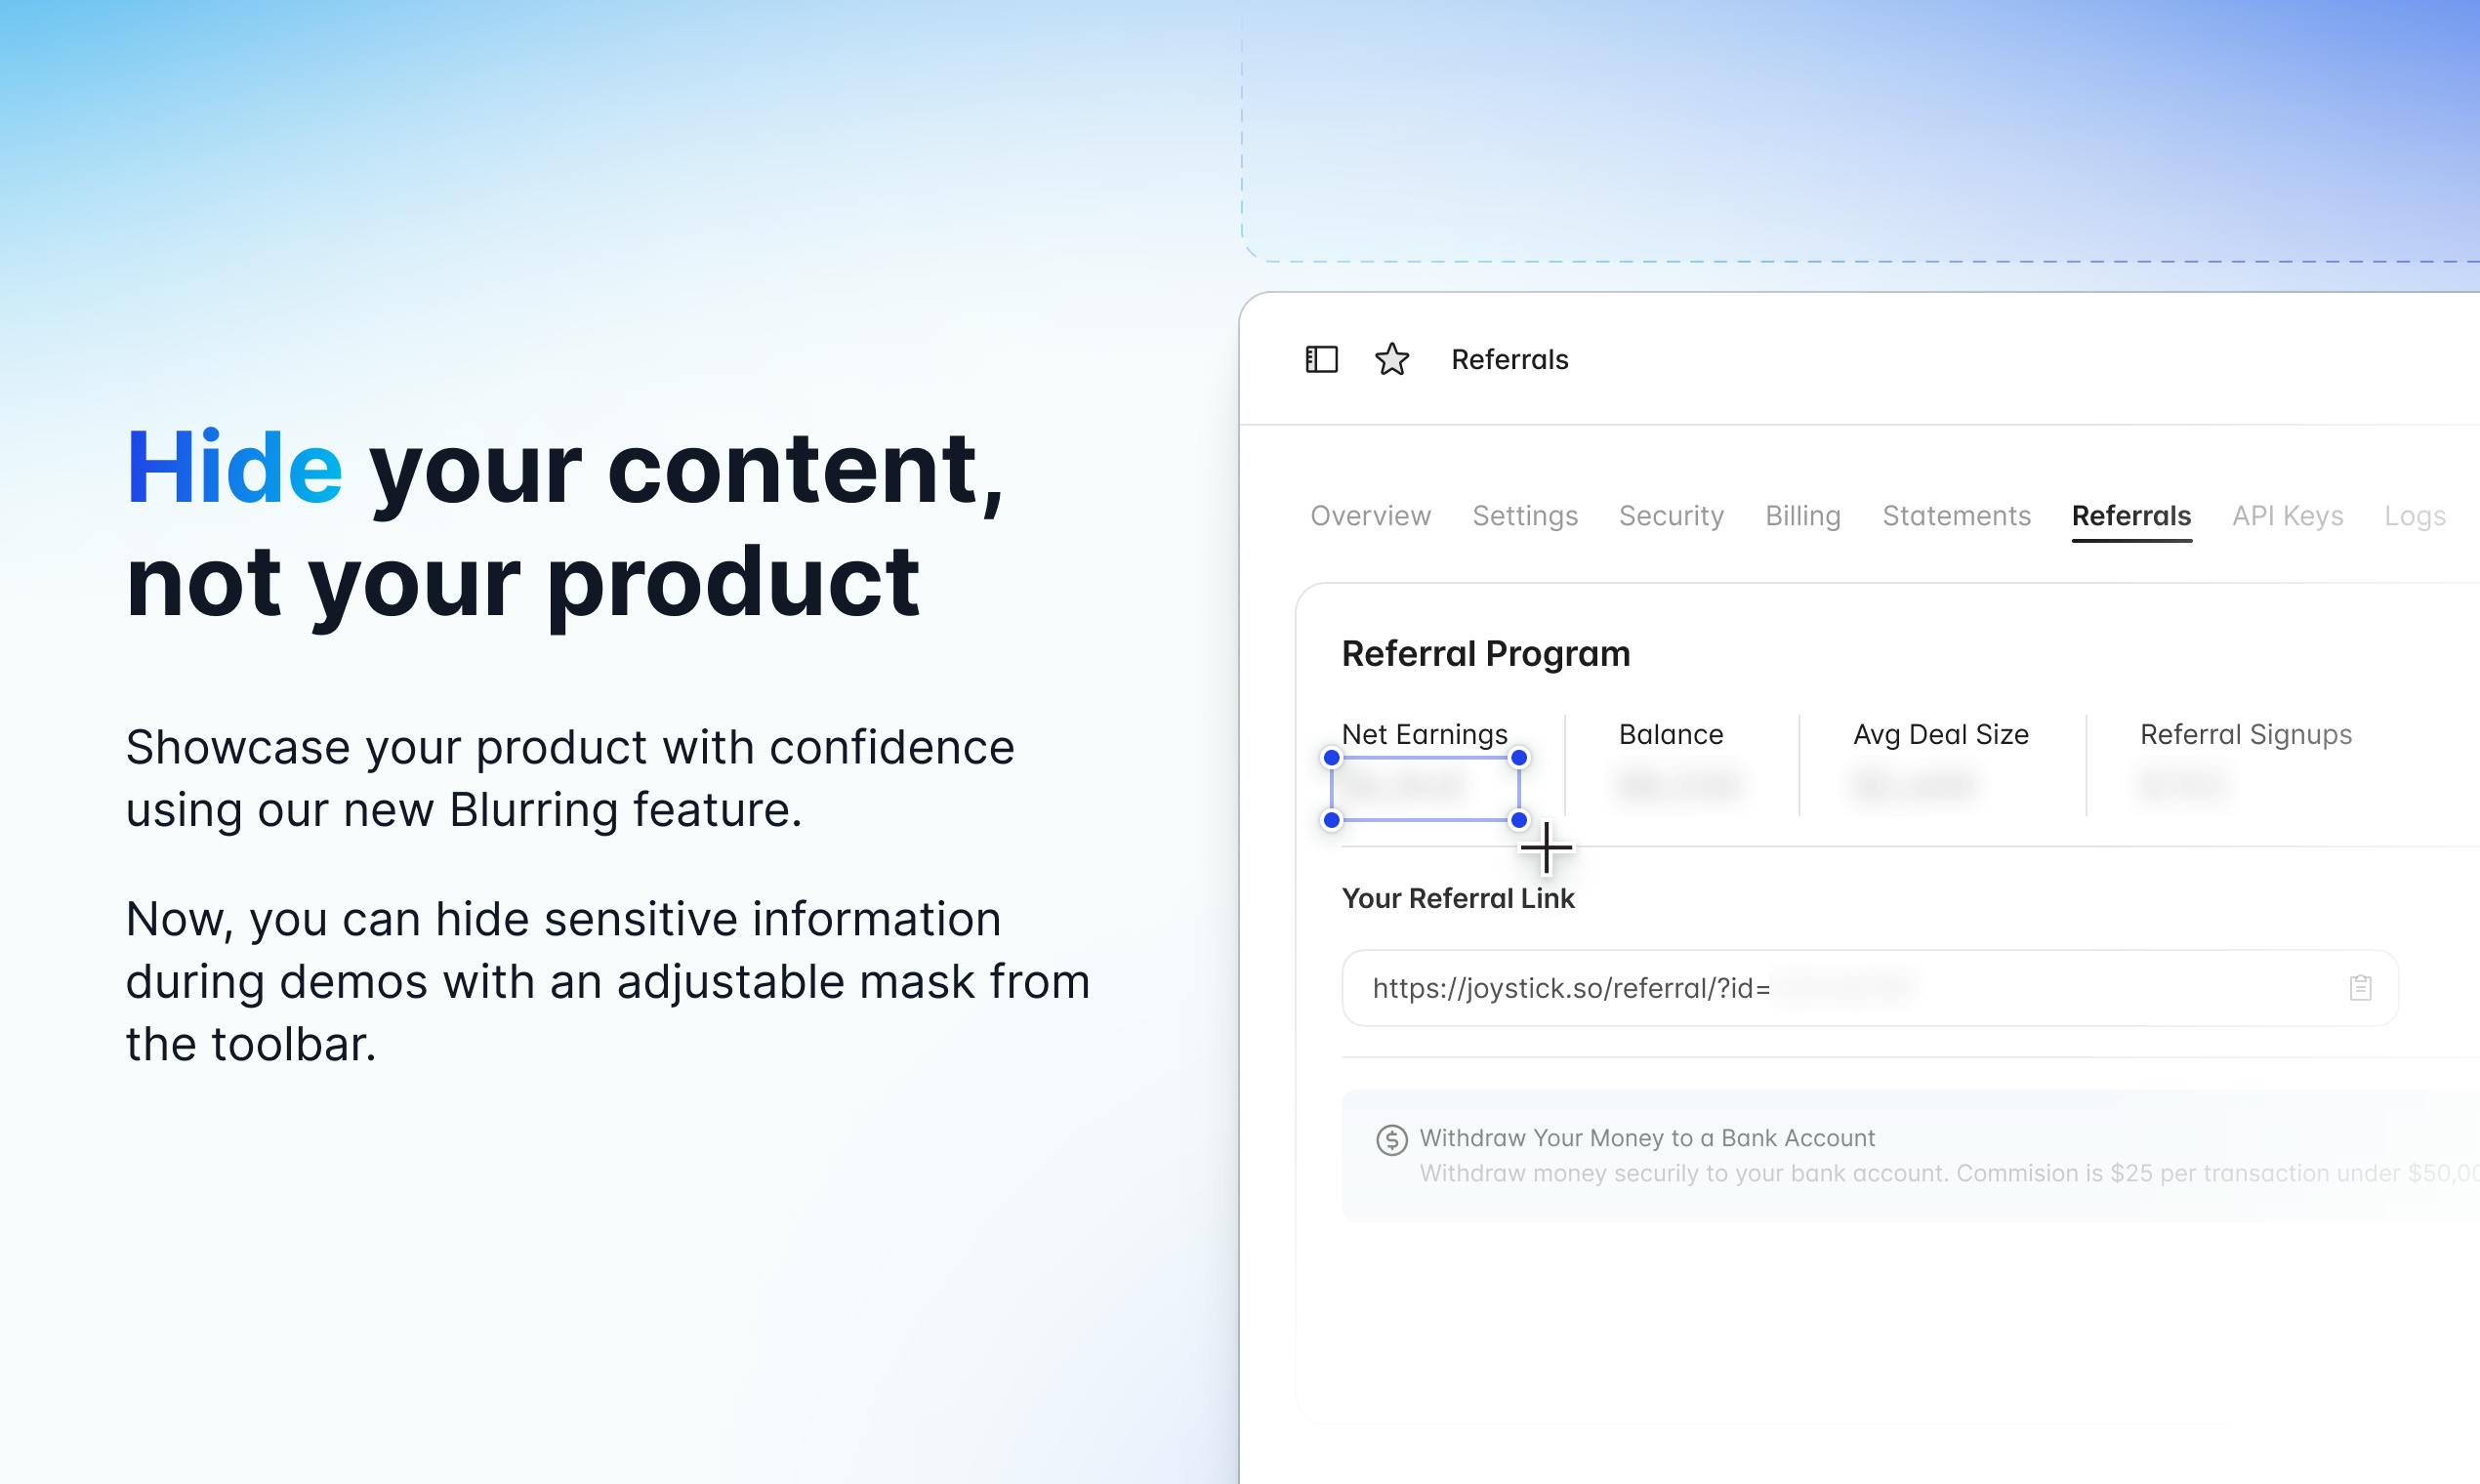Switch to the Settings tab
This screenshot has height=1484, width=2480.
pos(1525,516)
